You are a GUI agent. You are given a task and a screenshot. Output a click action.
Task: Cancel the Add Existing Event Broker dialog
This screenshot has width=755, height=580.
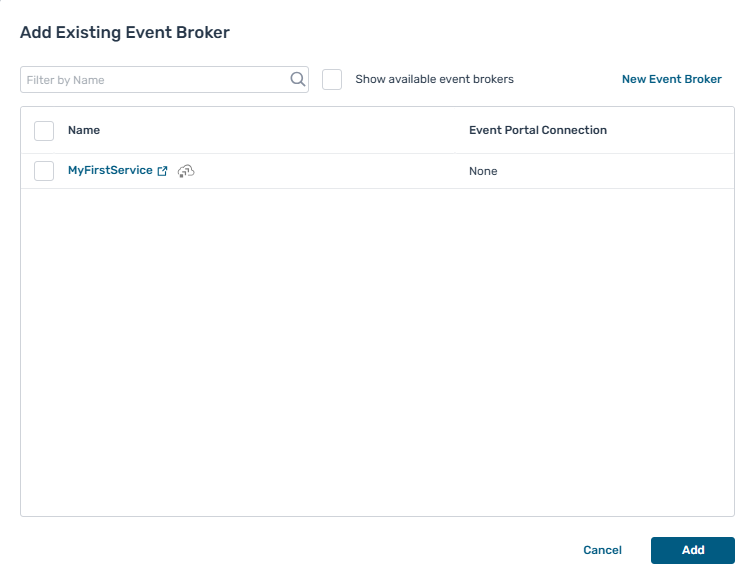(x=602, y=550)
